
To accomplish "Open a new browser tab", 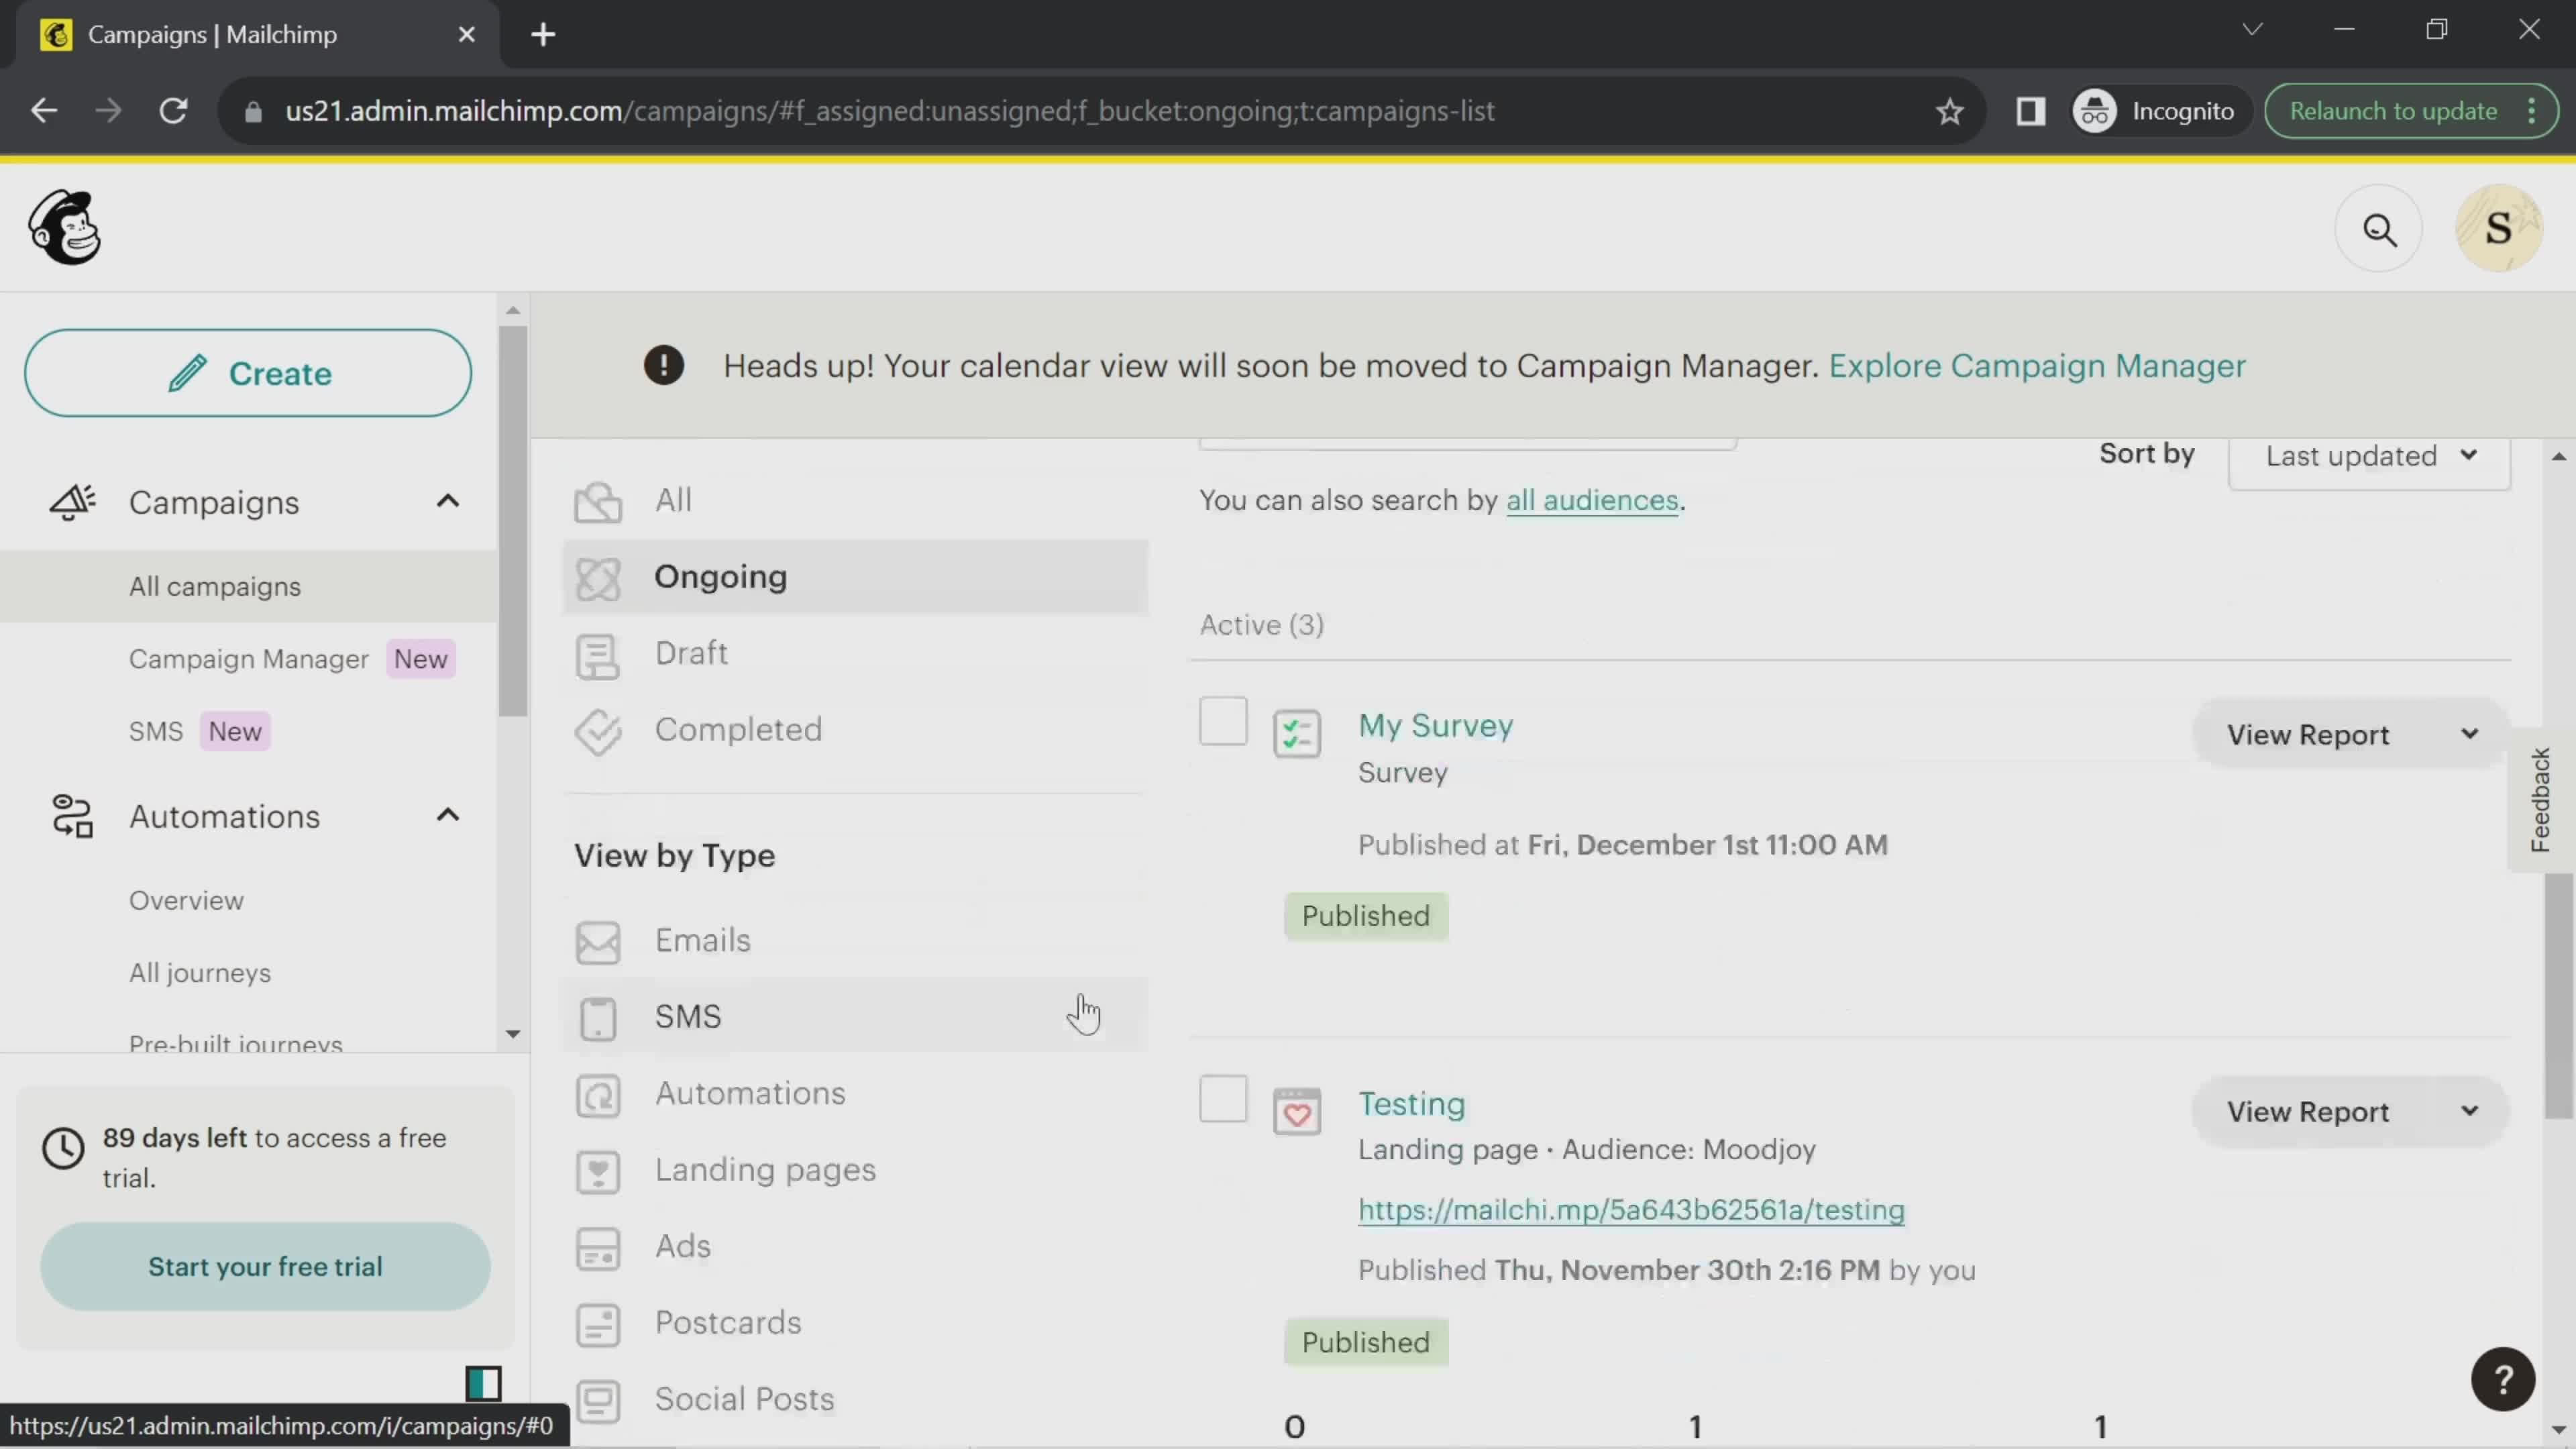I will [x=543, y=35].
